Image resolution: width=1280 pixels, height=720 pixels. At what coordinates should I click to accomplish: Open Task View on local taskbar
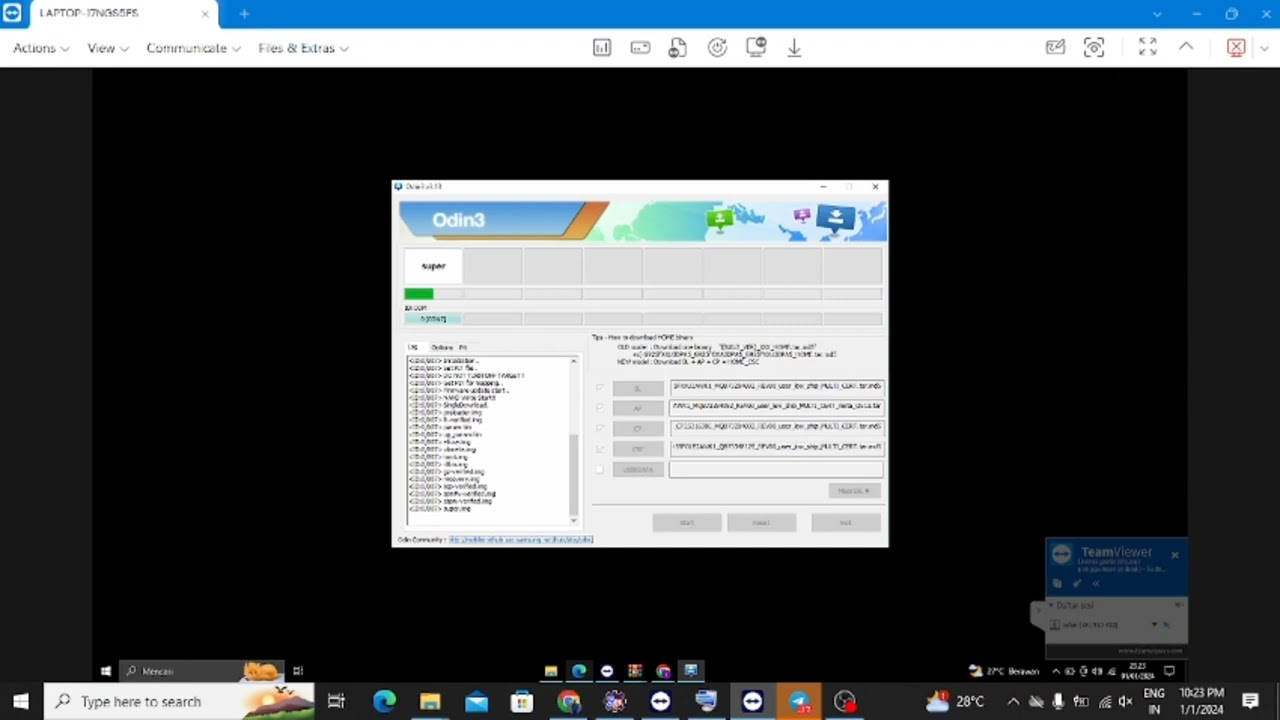(336, 701)
